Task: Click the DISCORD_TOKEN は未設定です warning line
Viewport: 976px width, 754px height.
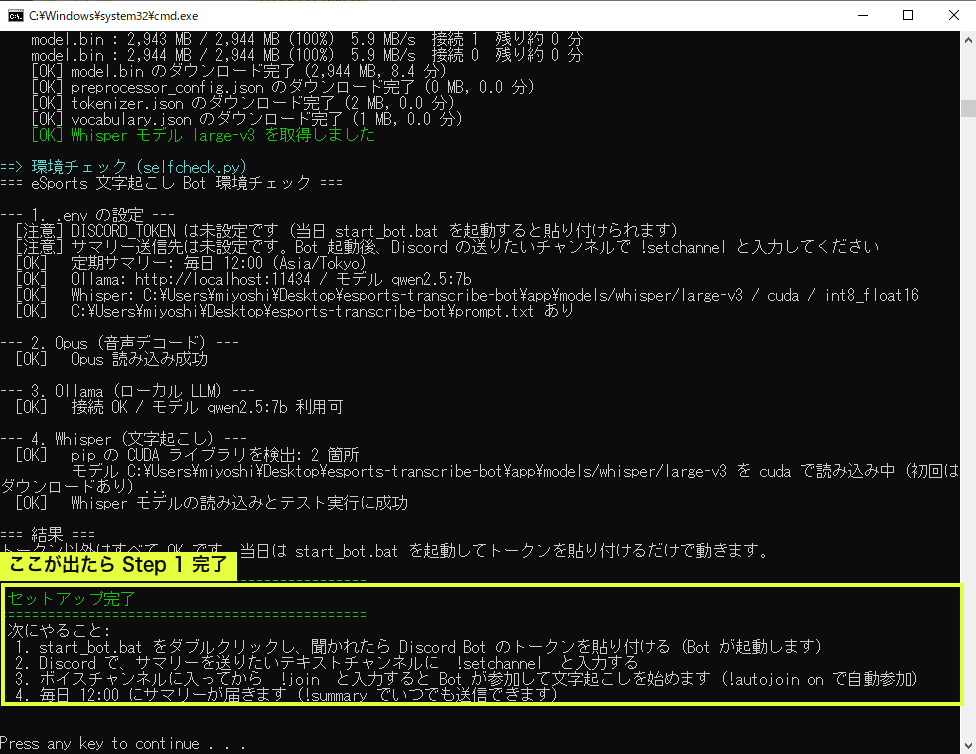Action: (x=347, y=231)
